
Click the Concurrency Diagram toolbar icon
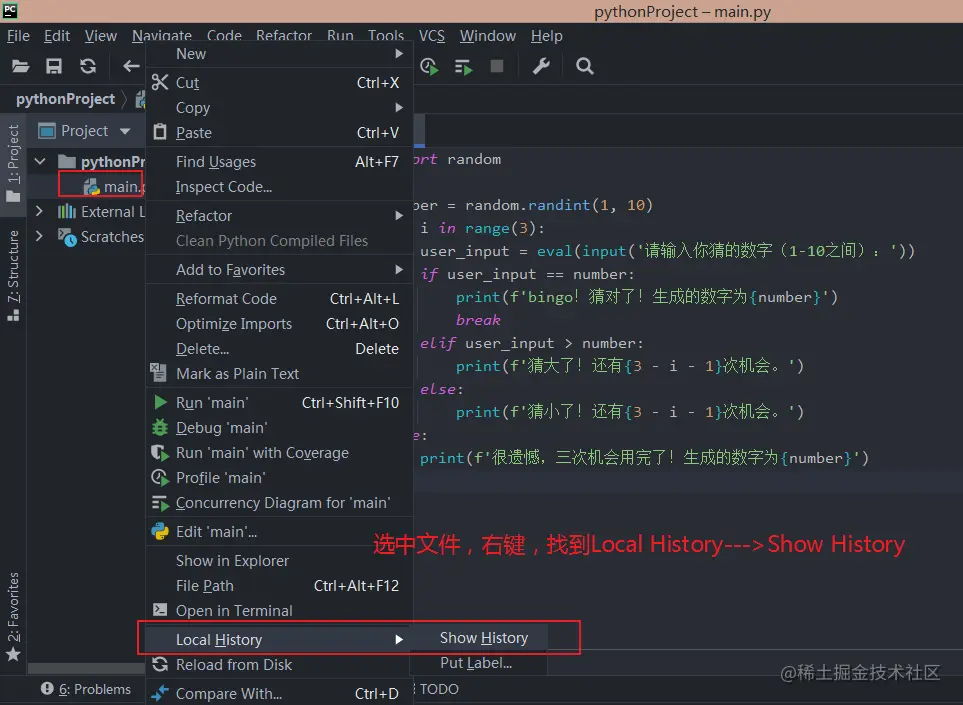[x=463, y=66]
